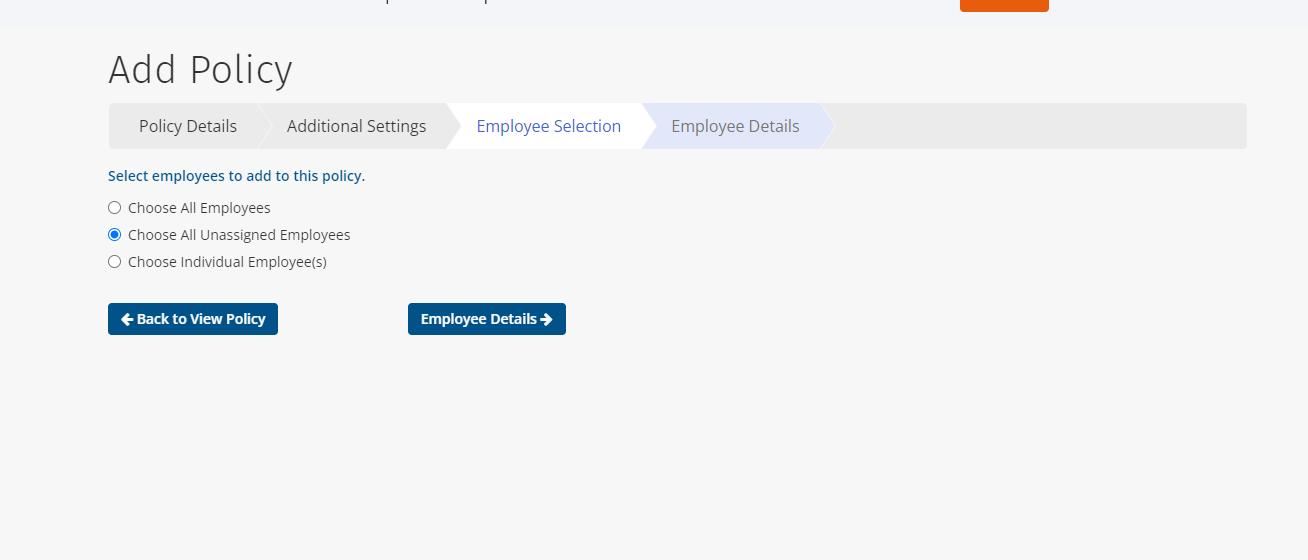
Task: Switch to the Additional Settings step
Action: [x=356, y=126]
